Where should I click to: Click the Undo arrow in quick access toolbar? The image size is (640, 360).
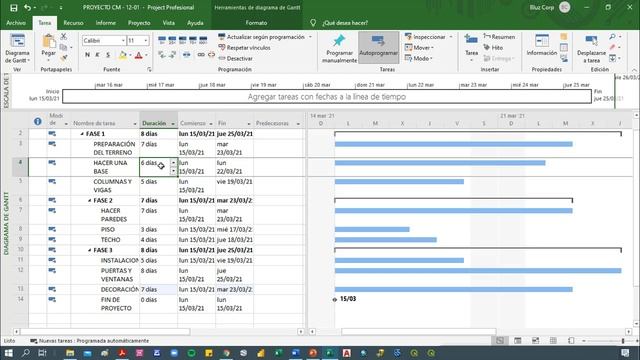click(x=27, y=7)
